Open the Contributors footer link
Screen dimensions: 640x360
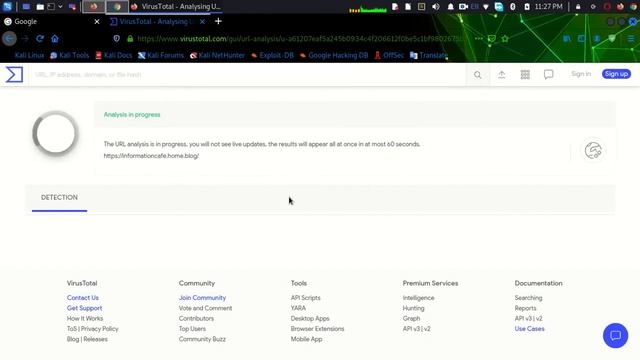click(x=196, y=318)
